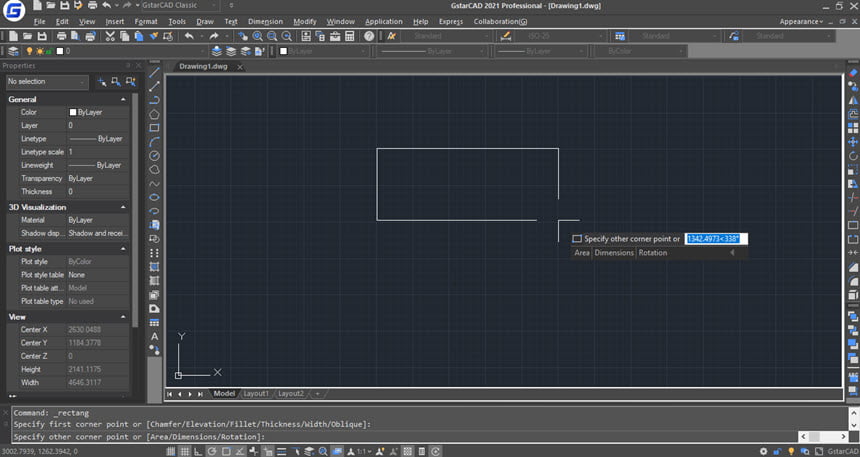Viewport: 860px width, 457px height.
Task: Open the No selection dropdown
Action: tap(47, 82)
